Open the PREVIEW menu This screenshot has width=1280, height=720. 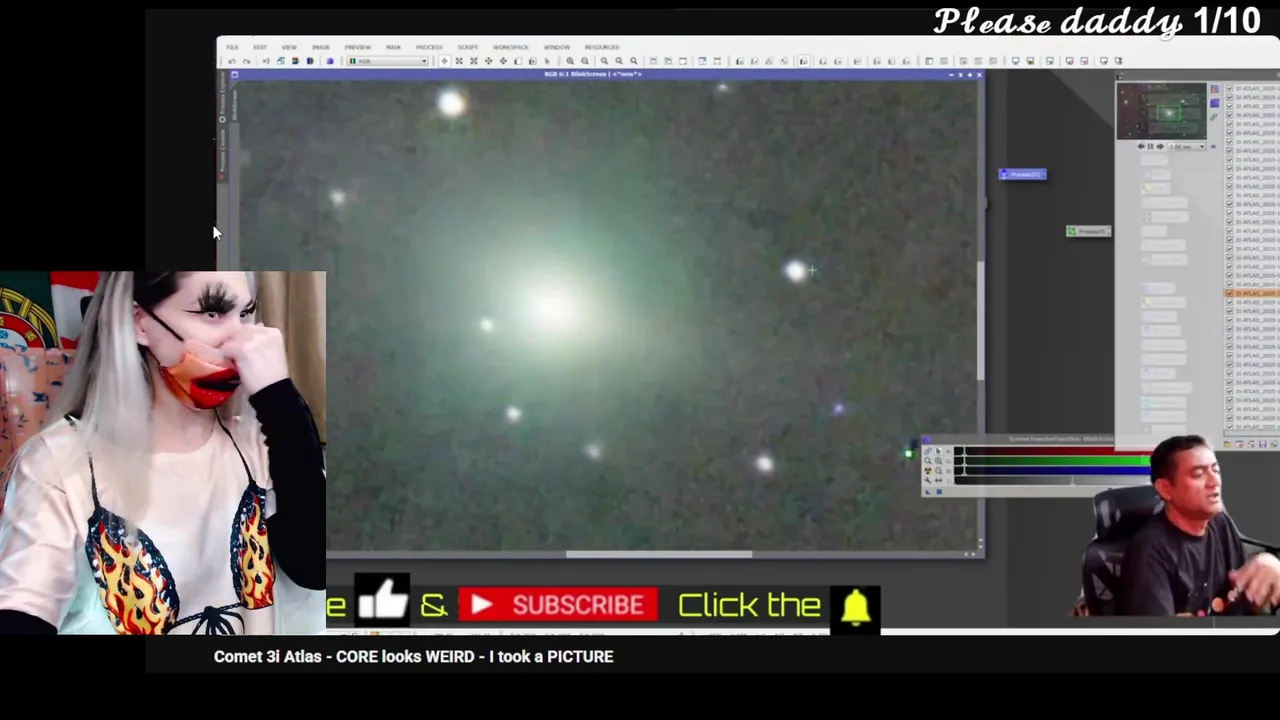pyautogui.click(x=358, y=47)
